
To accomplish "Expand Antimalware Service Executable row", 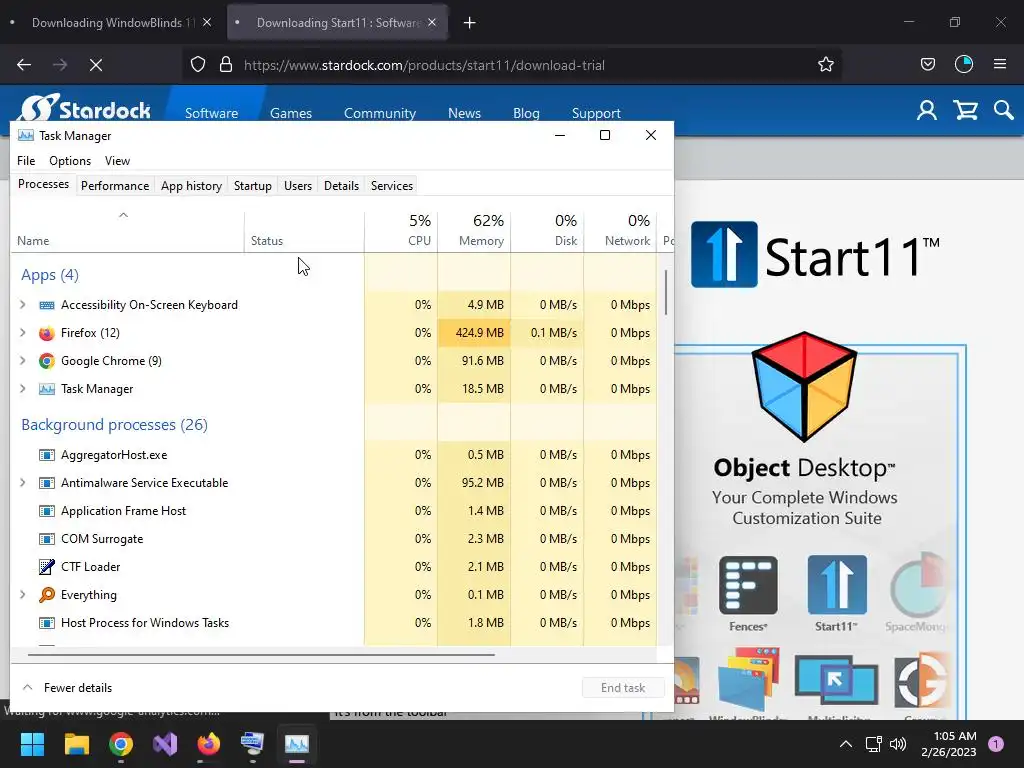I will point(23,483).
